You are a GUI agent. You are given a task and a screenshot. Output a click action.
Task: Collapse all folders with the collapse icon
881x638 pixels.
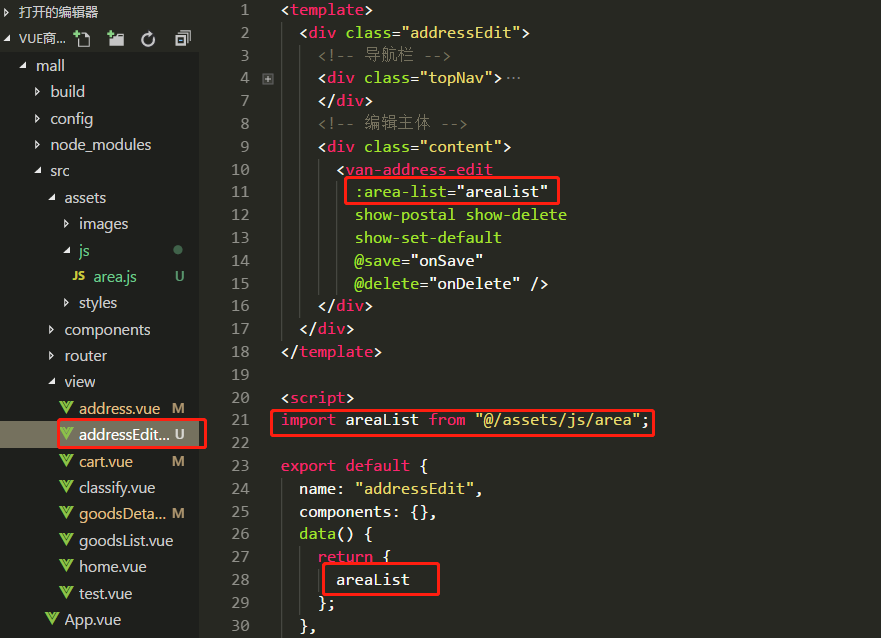coord(183,38)
